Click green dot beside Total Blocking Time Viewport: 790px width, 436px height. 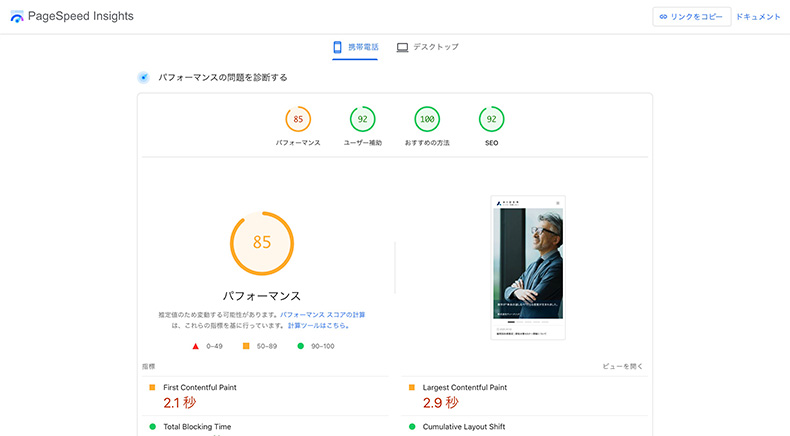click(x=153, y=426)
